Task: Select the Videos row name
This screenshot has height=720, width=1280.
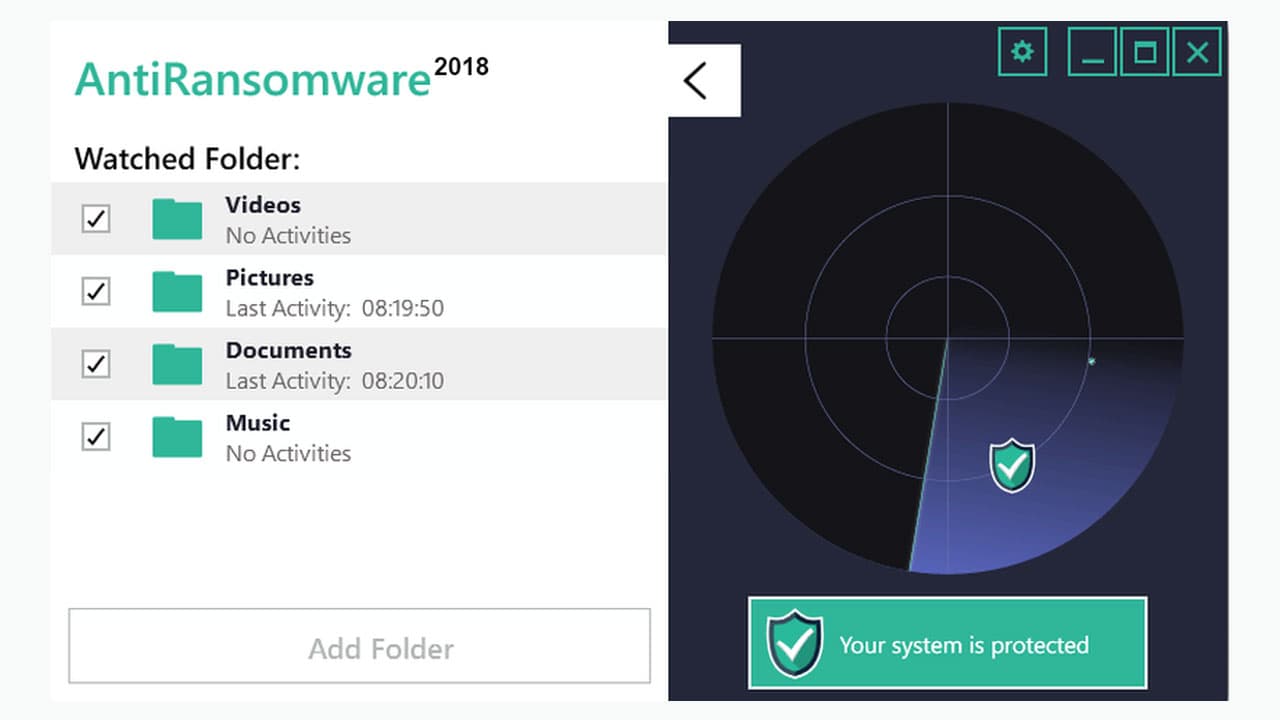Action: (x=263, y=205)
